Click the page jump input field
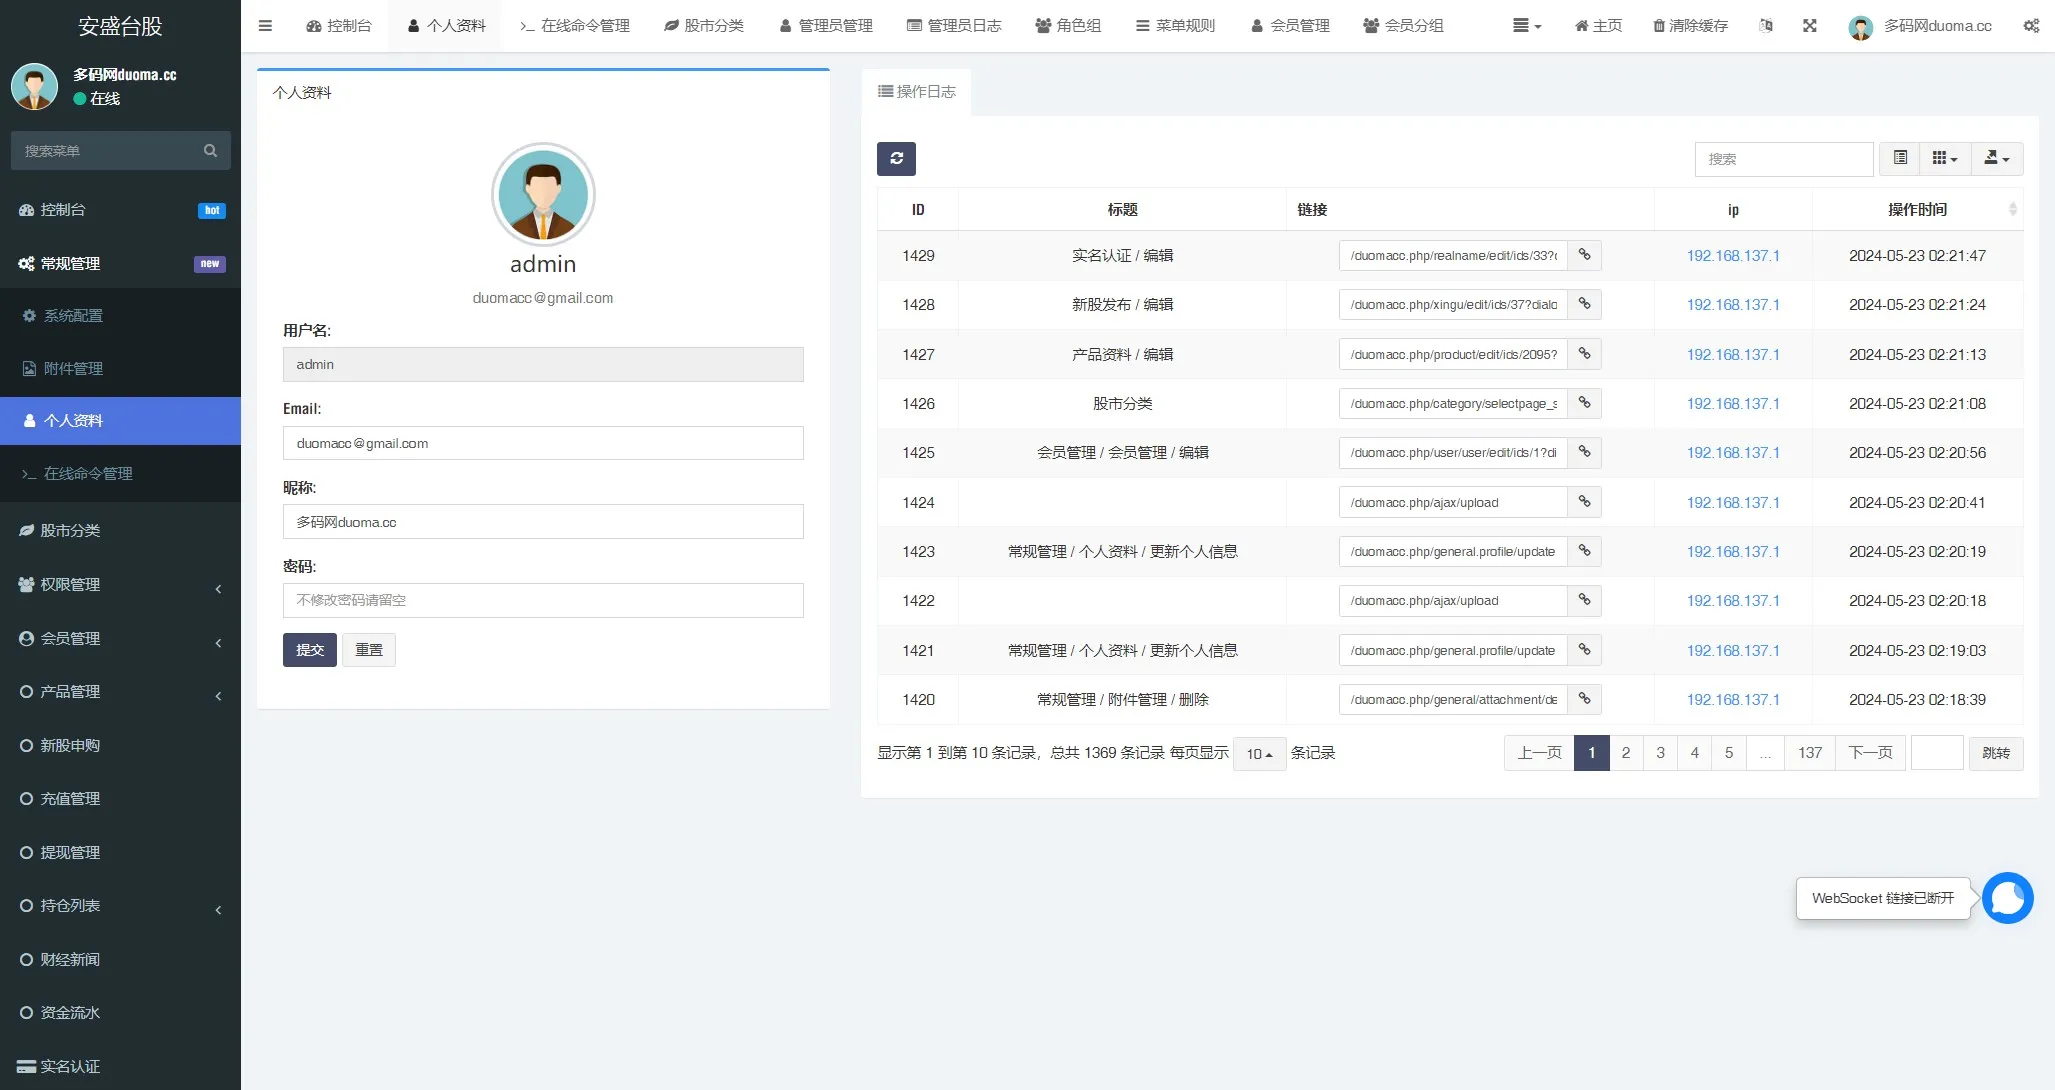The height and width of the screenshot is (1090, 2055). coord(1937,753)
